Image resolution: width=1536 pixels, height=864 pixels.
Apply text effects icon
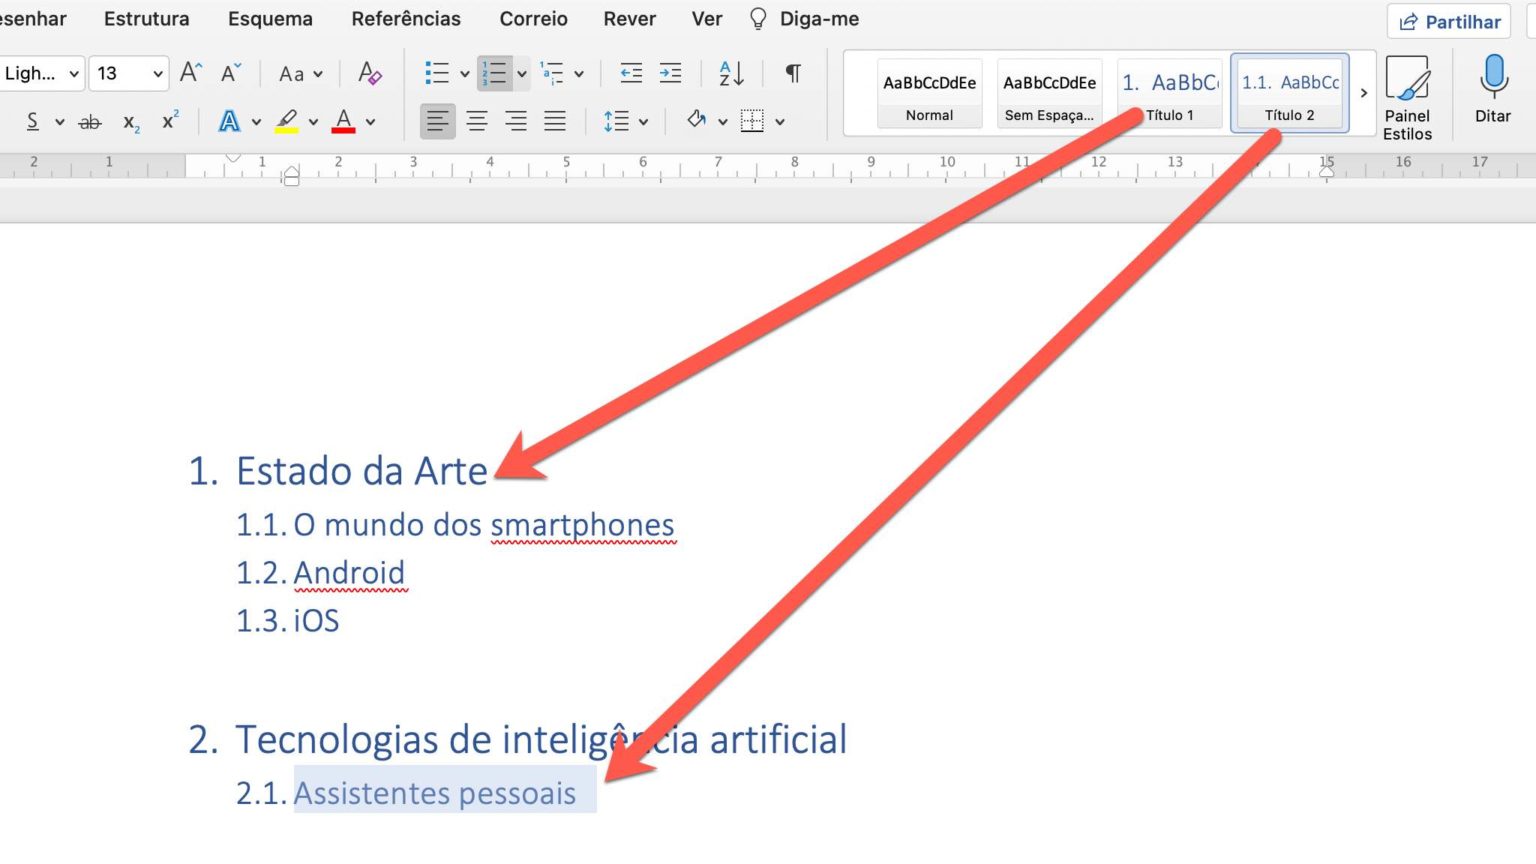[x=230, y=121]
